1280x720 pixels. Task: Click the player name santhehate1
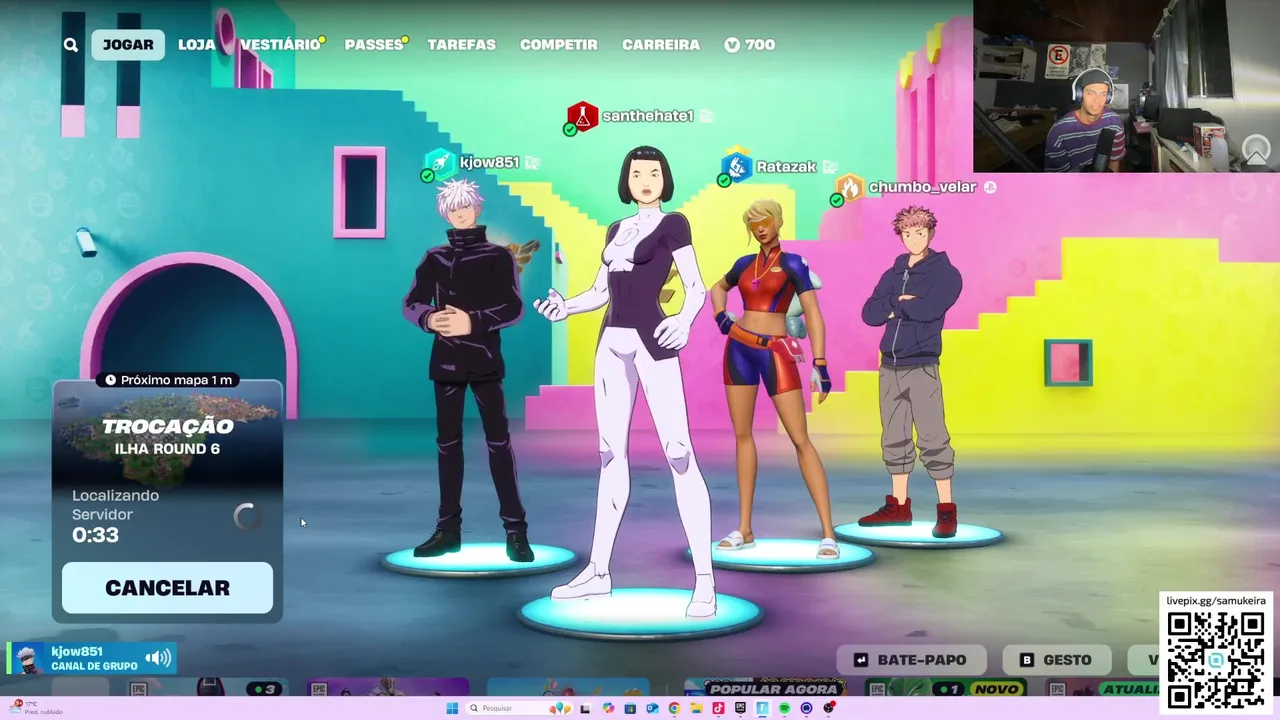[647, 116]
